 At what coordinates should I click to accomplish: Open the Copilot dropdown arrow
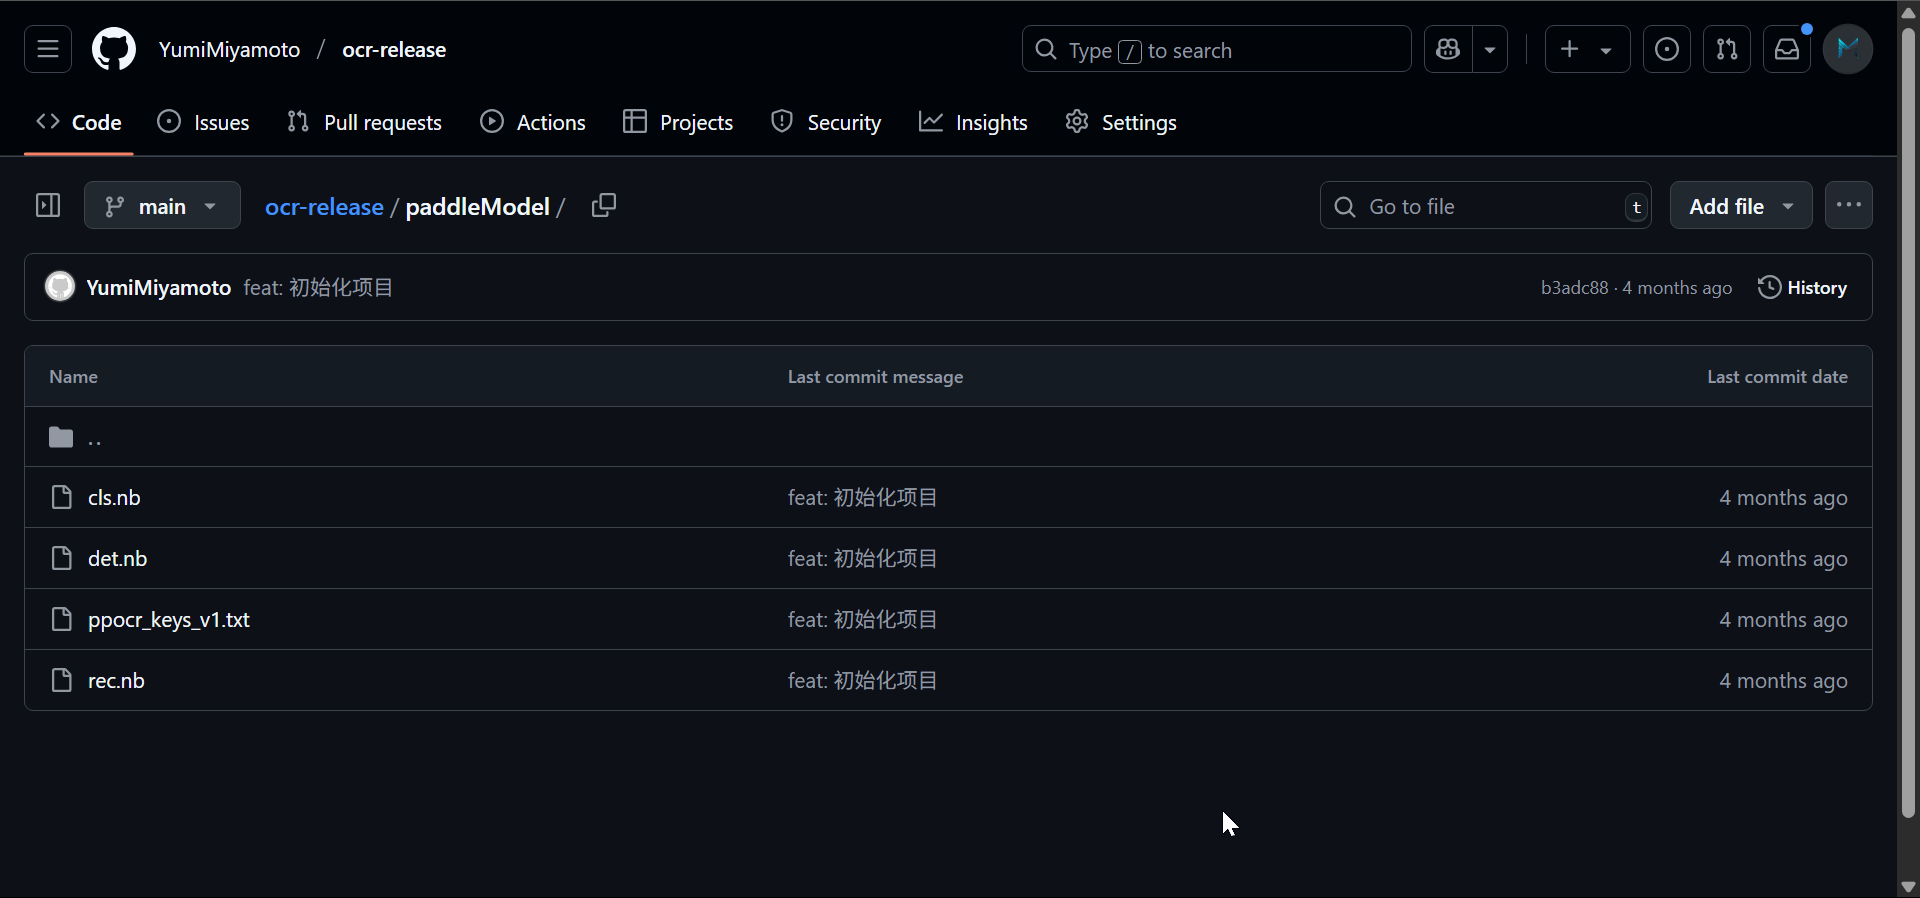pyautogui.click(x=1490, y=49)
